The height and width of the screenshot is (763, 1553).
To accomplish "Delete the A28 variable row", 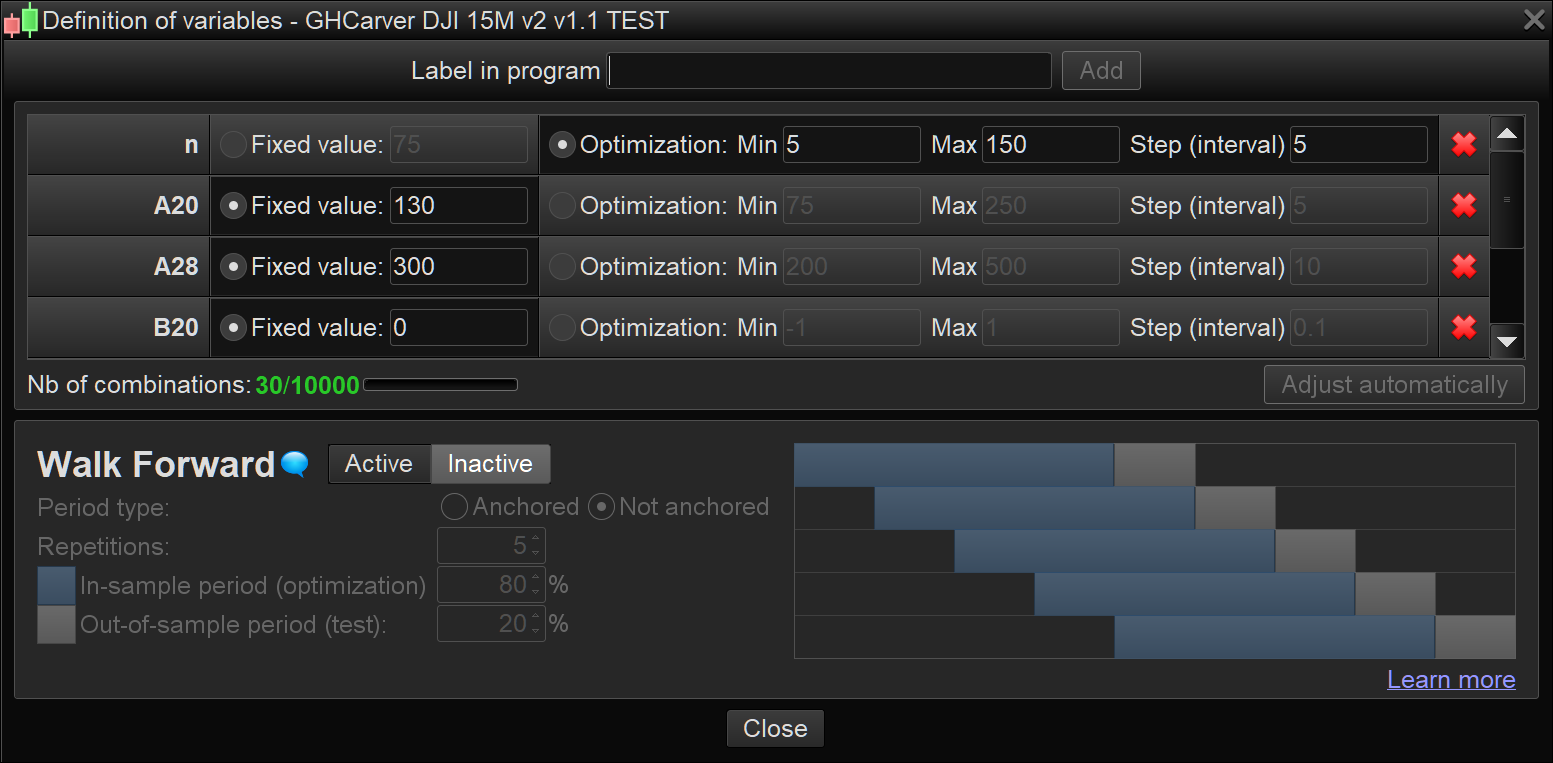I will click(x=1464, y=267).
